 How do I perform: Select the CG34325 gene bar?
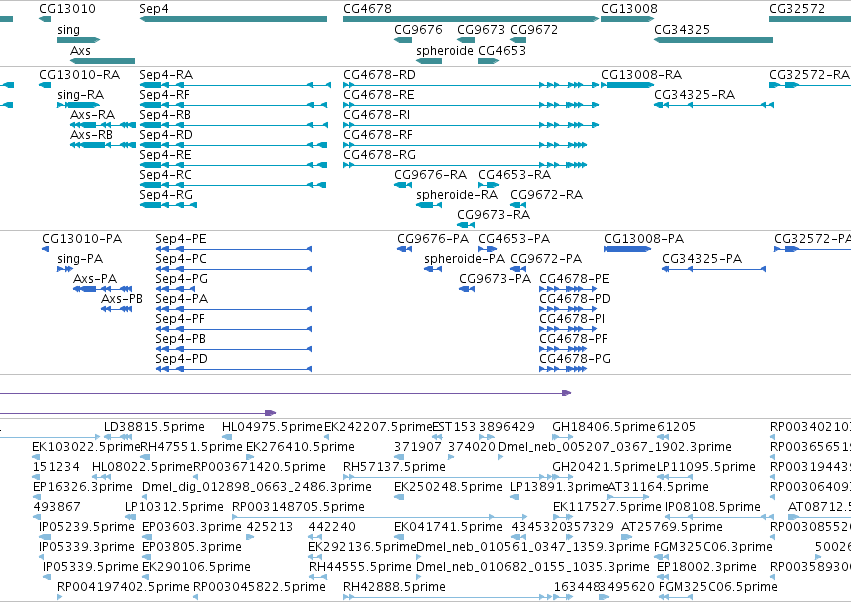[x=713, y=40]
